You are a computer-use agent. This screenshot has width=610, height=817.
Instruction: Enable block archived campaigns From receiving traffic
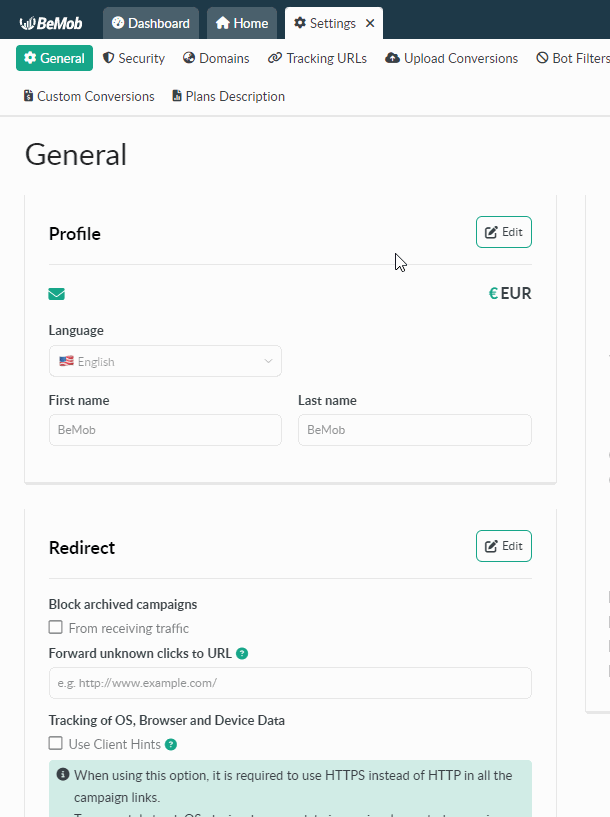(55, 627)
